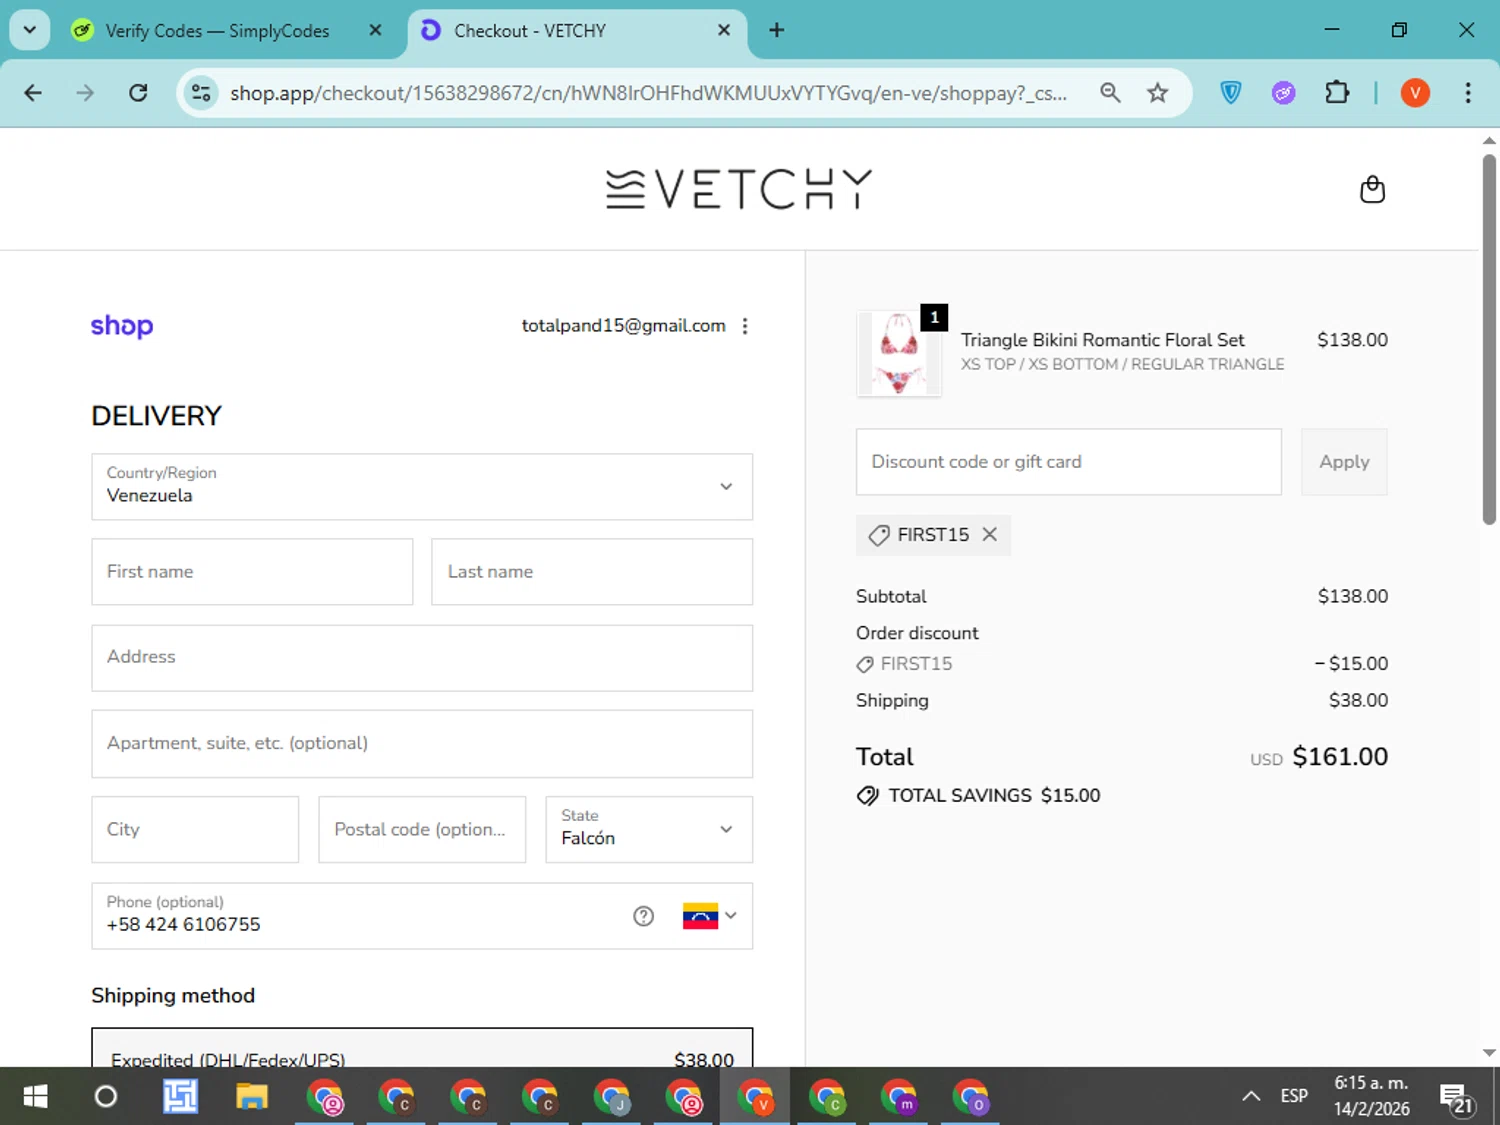The image size is (1500, 1125).
Task: Click the Postal code field
Action: 422,829
